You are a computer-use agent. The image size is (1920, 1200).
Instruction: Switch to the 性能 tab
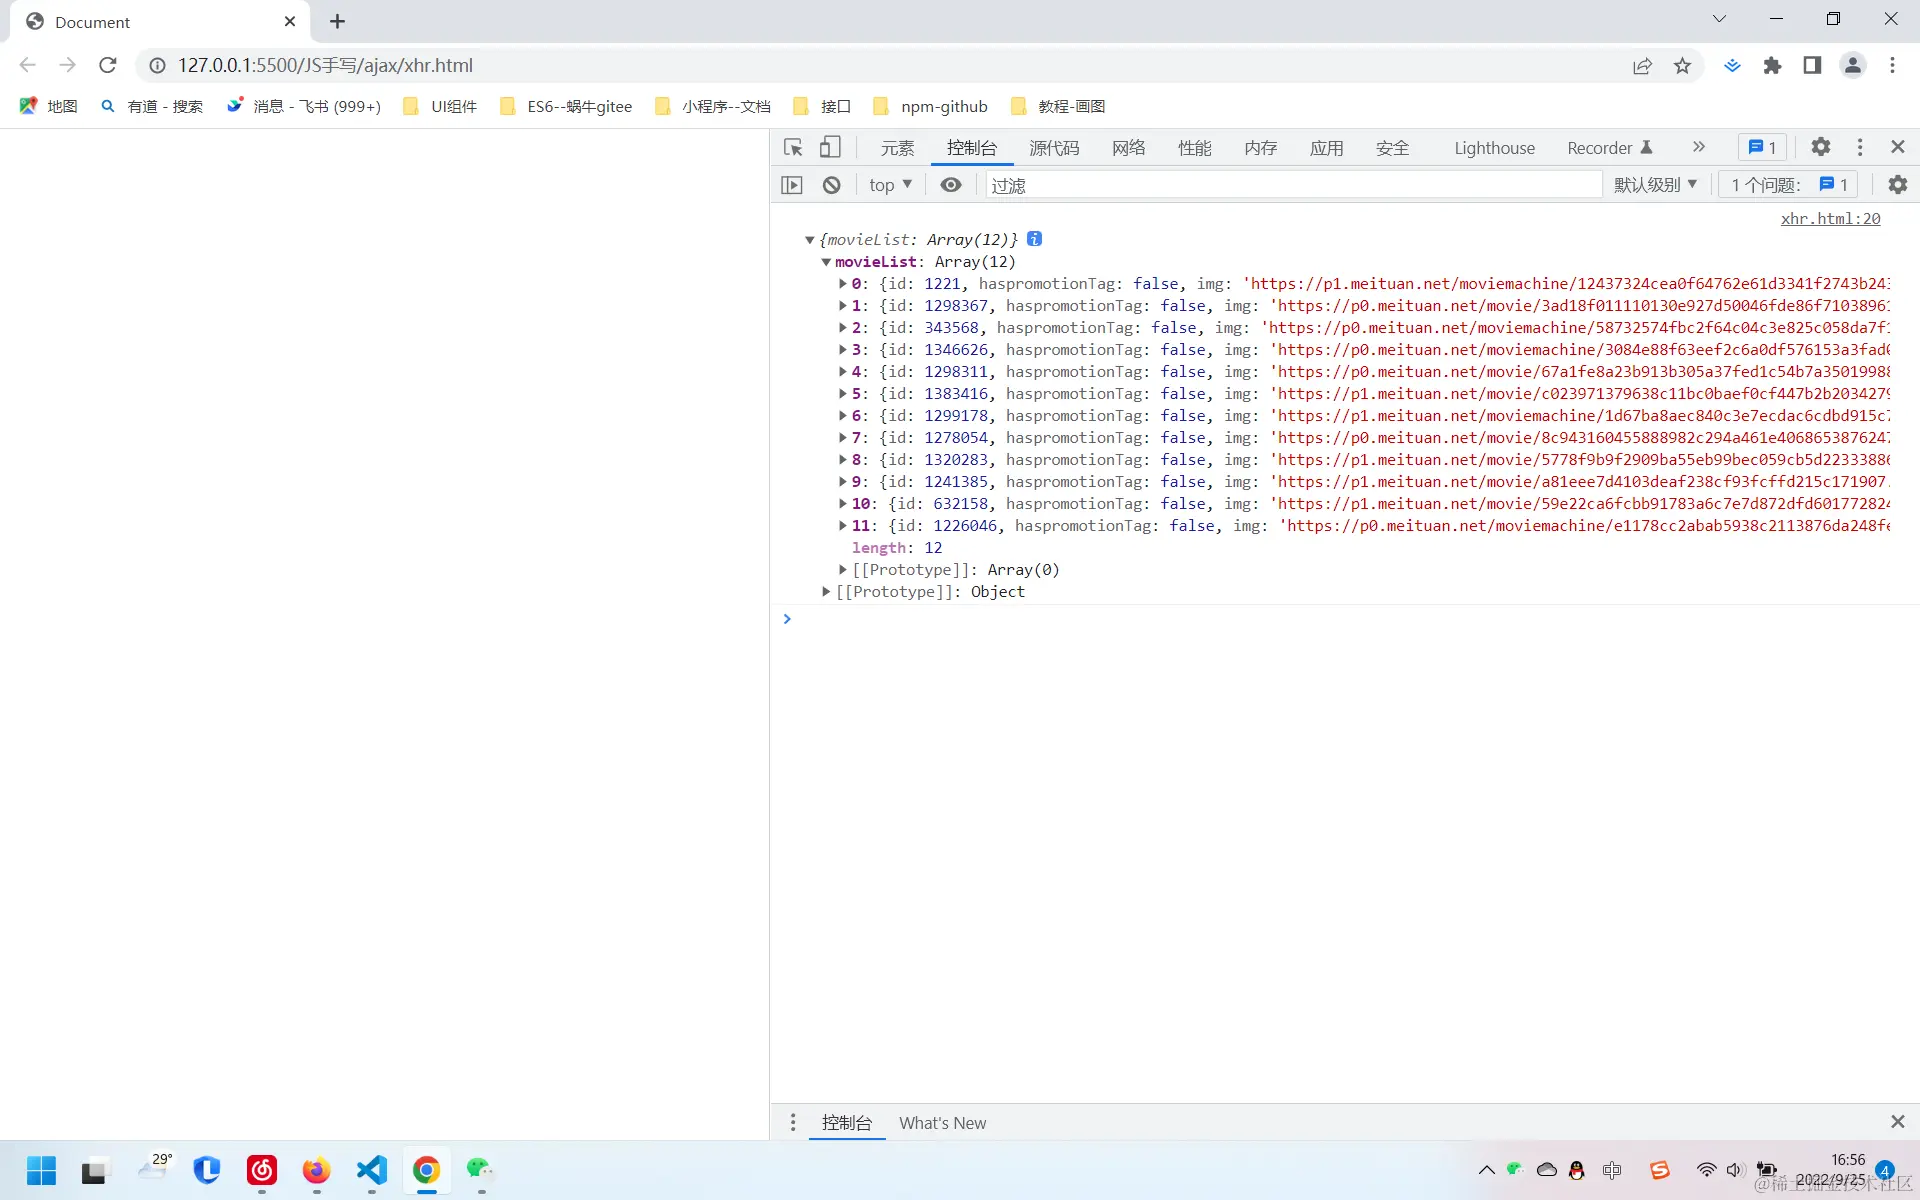click(x=1194, y=148)
